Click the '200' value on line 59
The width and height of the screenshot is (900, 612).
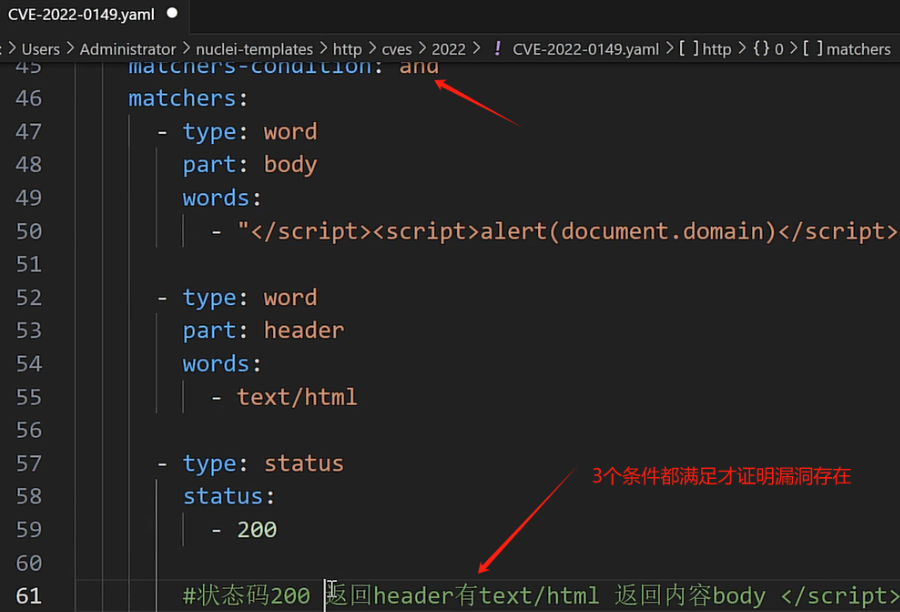(257, 530)
